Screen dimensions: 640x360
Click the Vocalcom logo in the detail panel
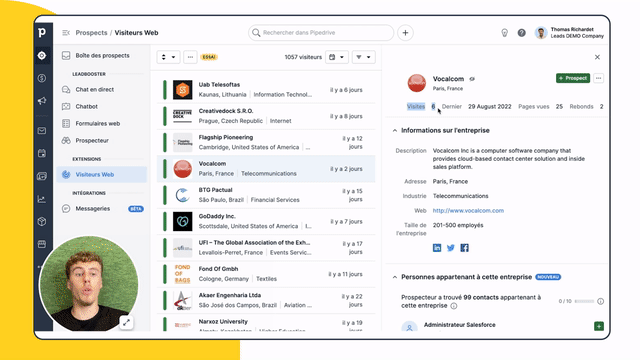click(417, 83)
